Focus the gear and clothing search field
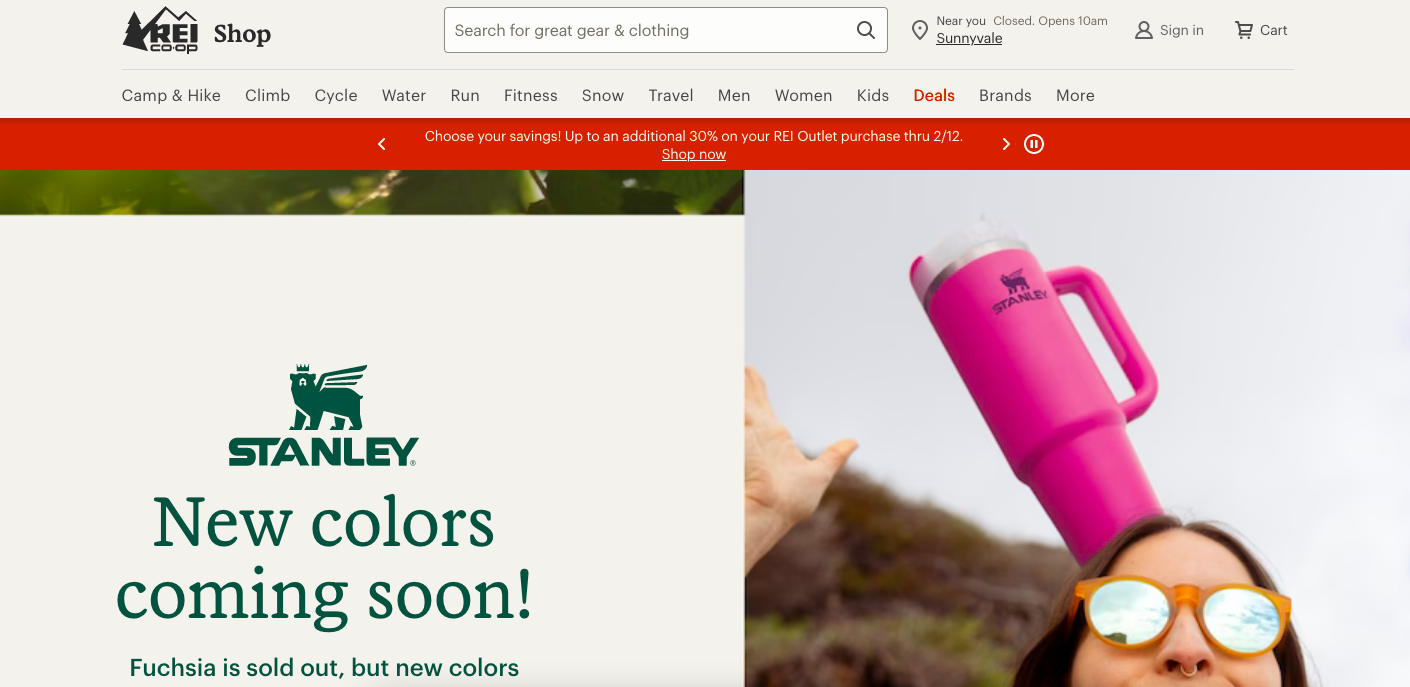The height and width of the screenshot is (687, 1410). coord(650,30)
